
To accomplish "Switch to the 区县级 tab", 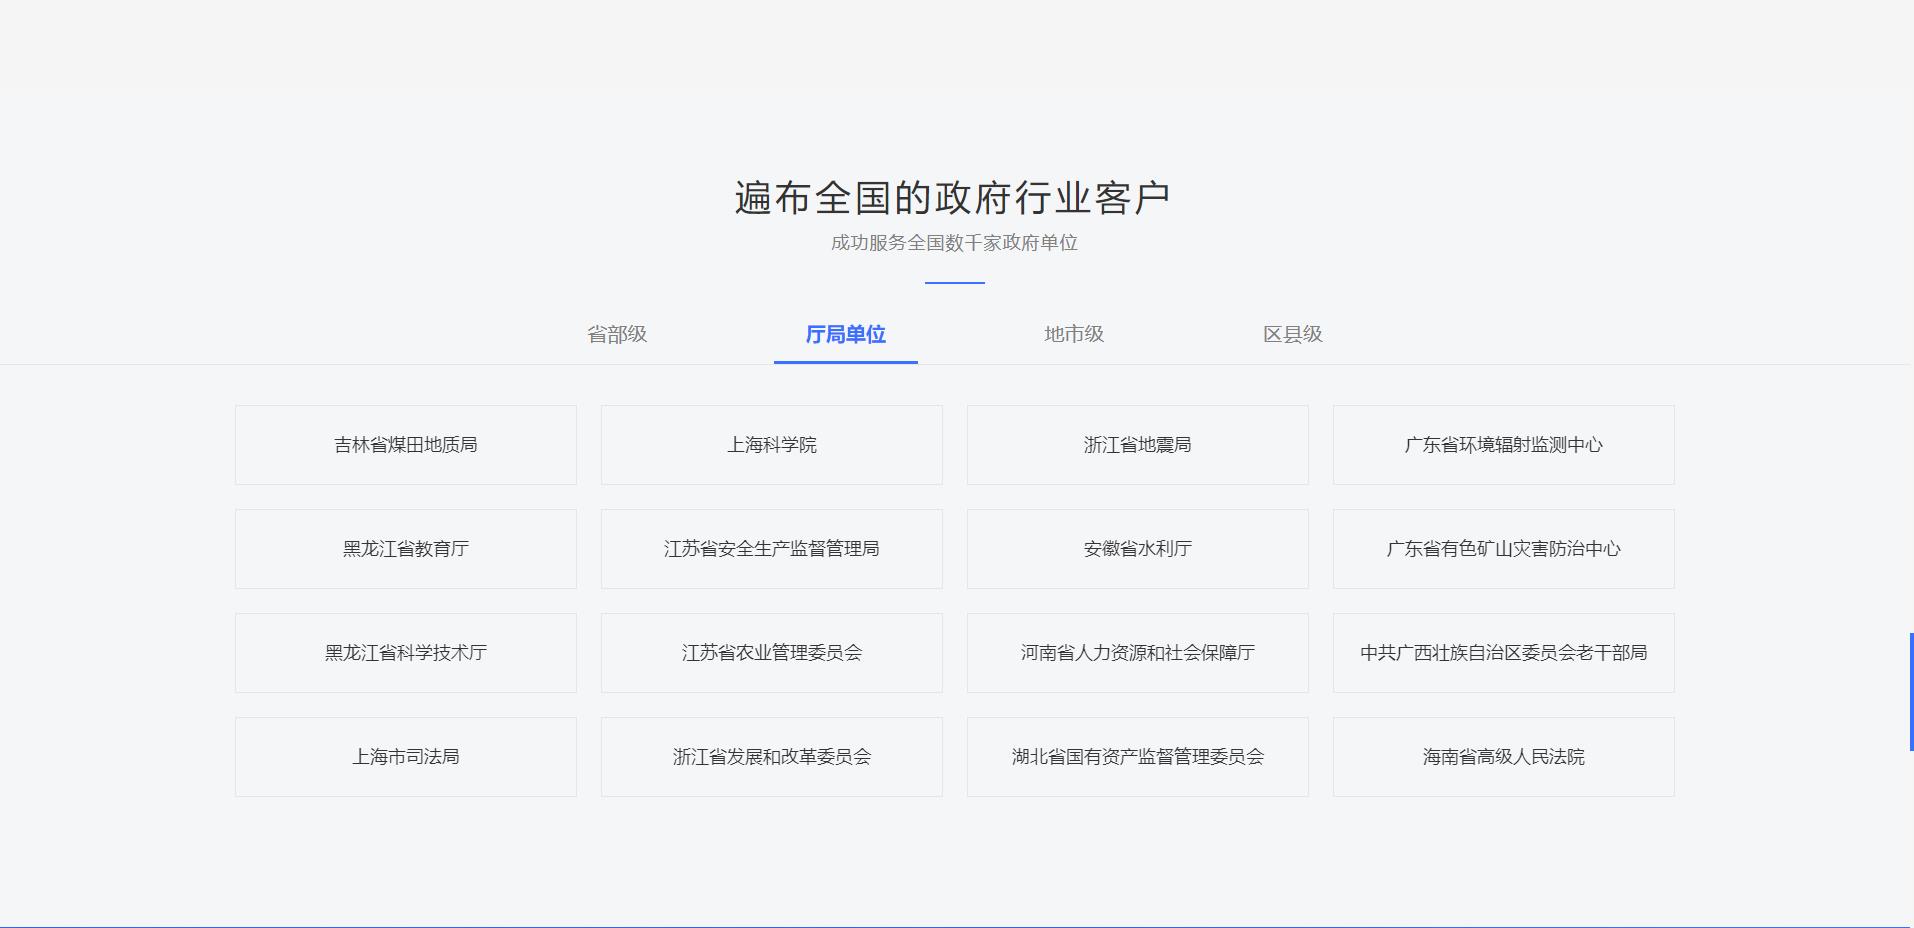I will point(1292,334).
